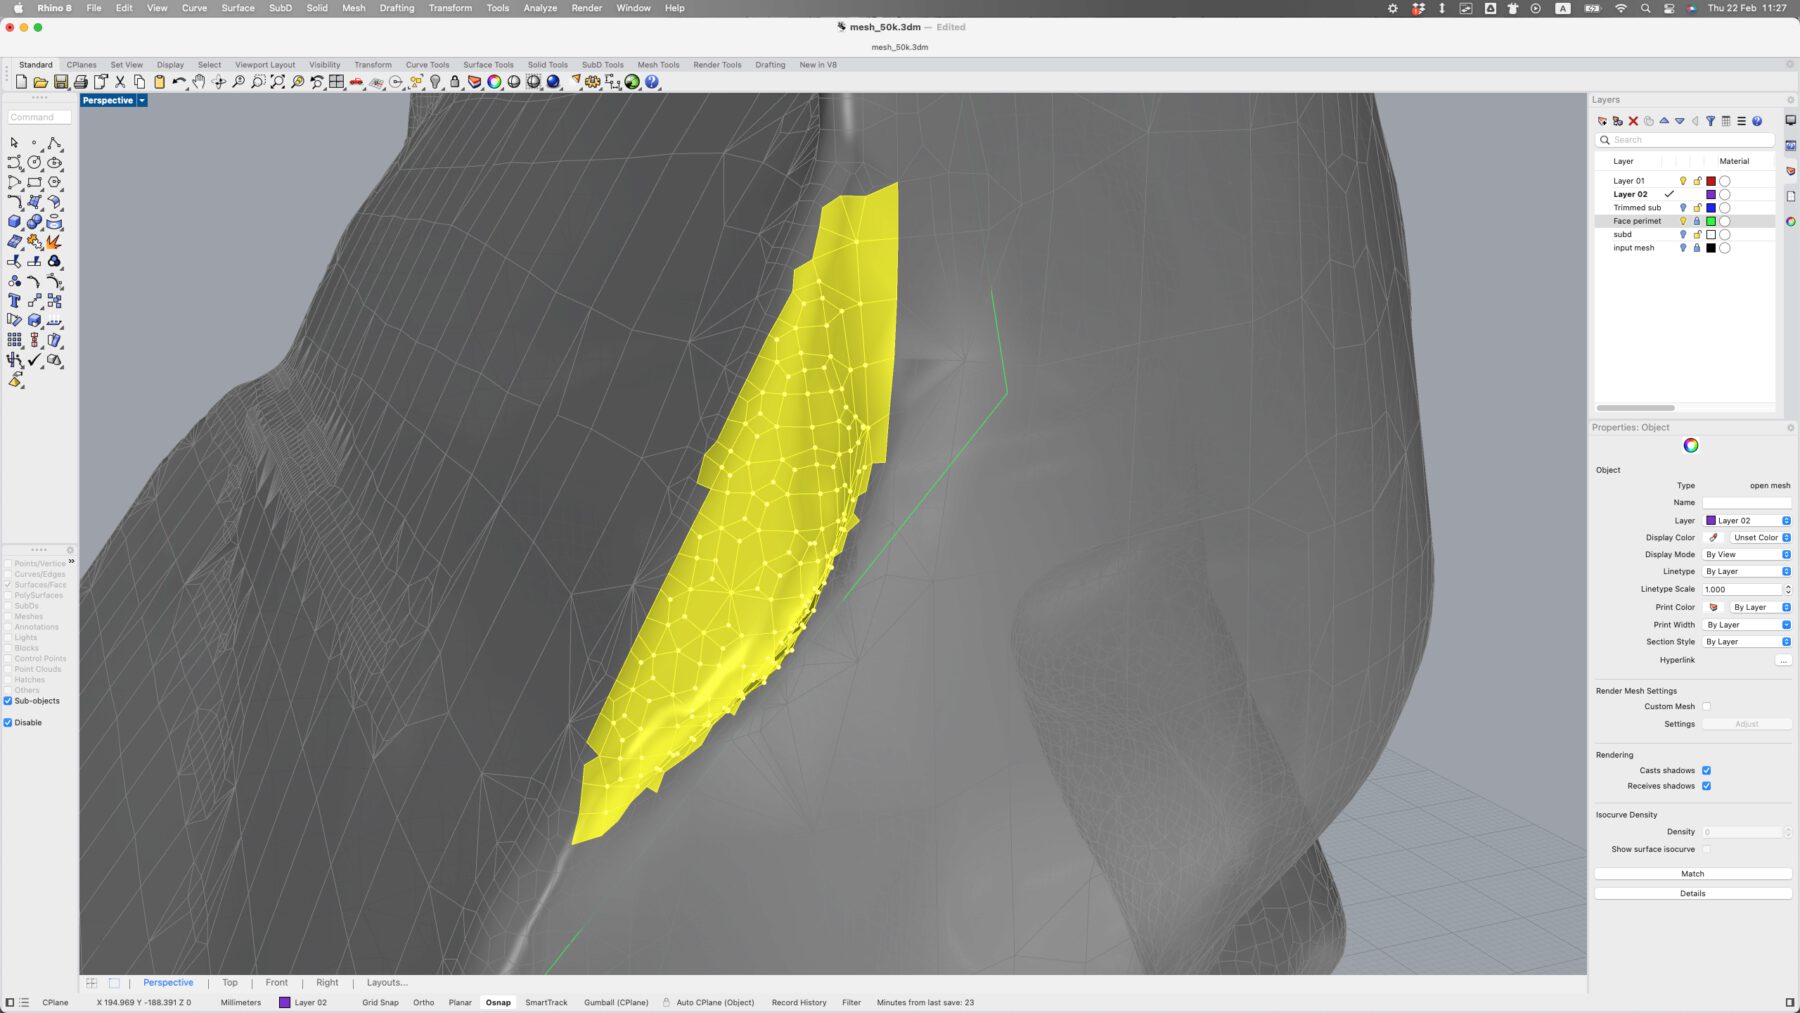The width and height of the screenshot is (1800, 1013).
Task: Toggle Trimmed sub layer visibility bulb
Action: pyautogui.click(x=1683, y=208)
